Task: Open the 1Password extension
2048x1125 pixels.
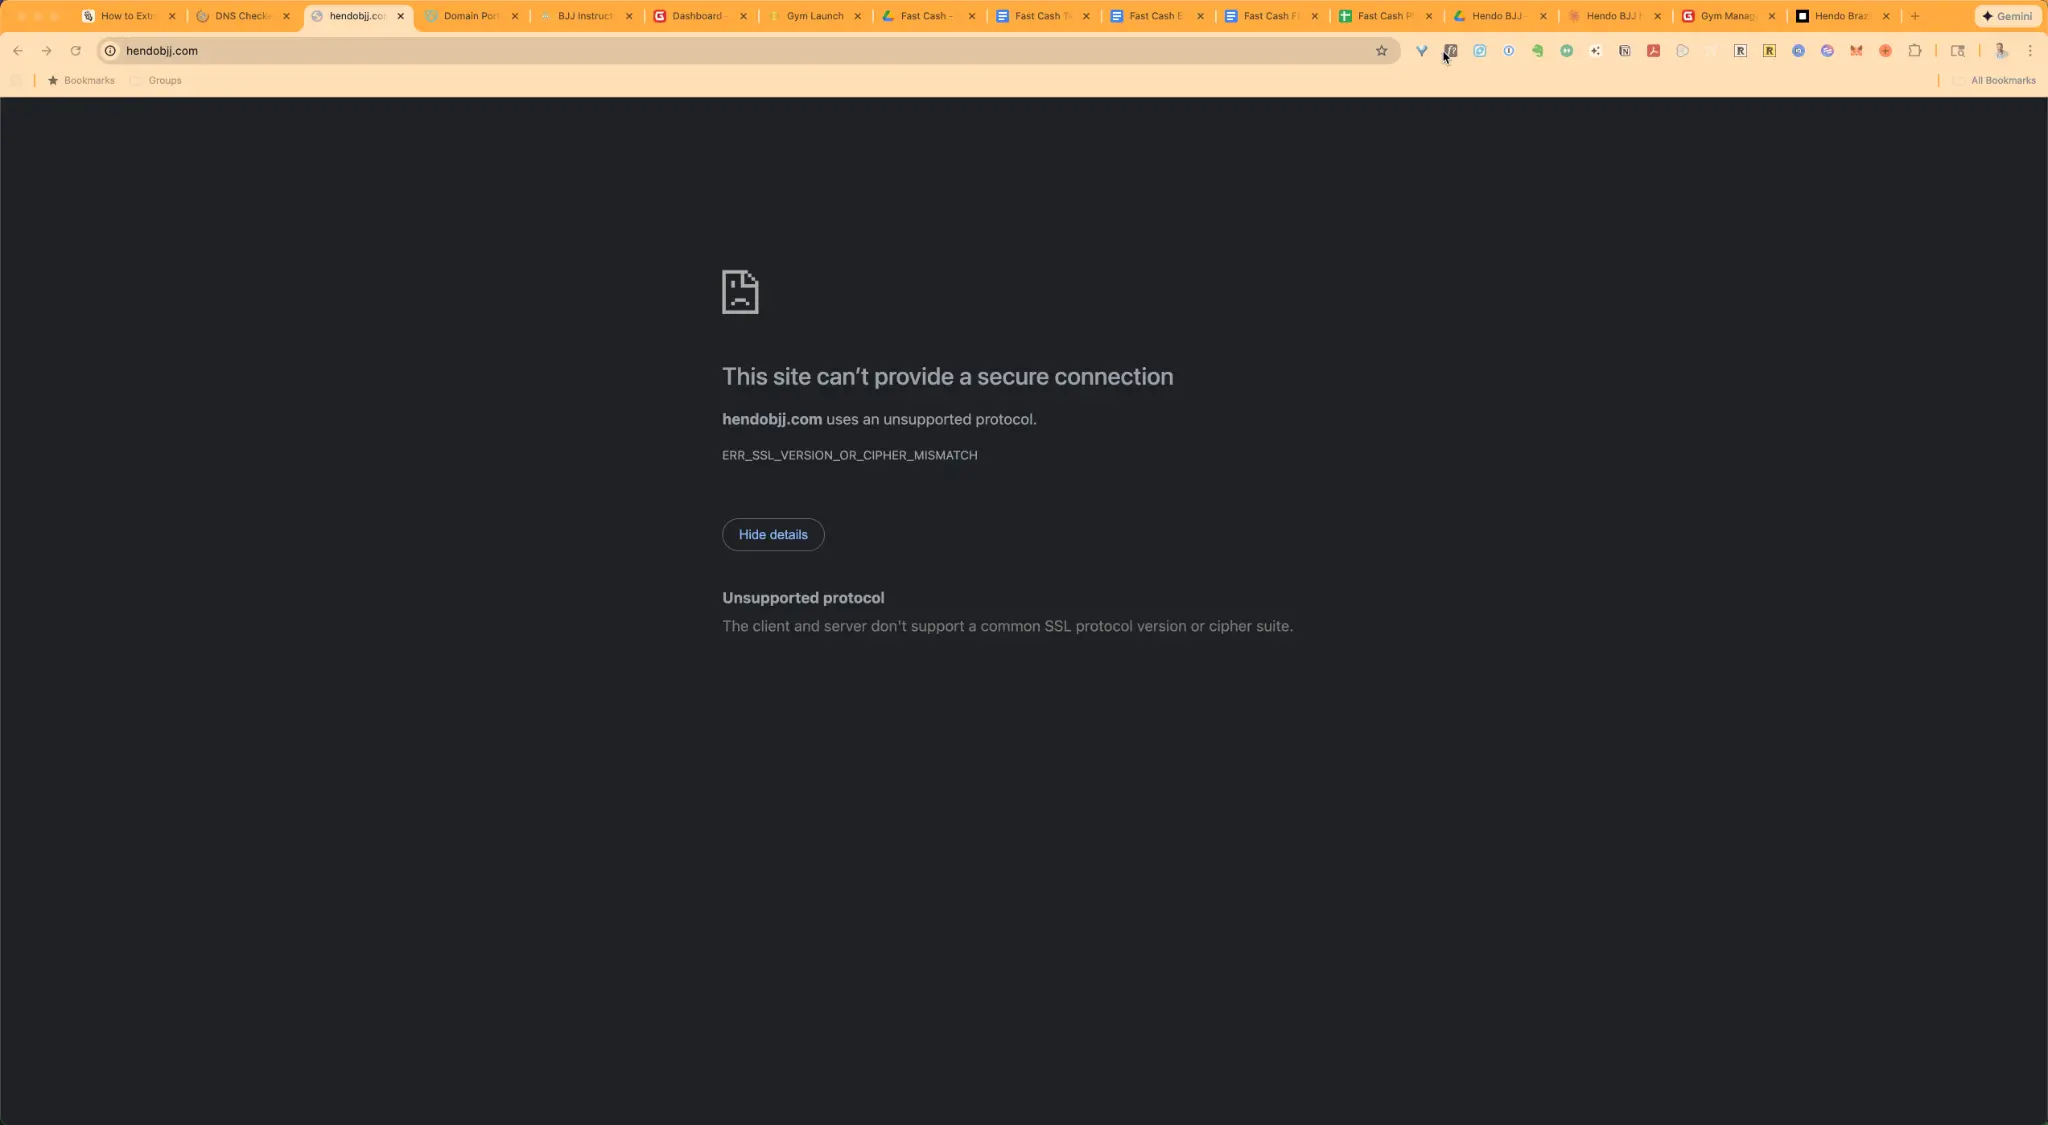Action: tap(1509, 50)
